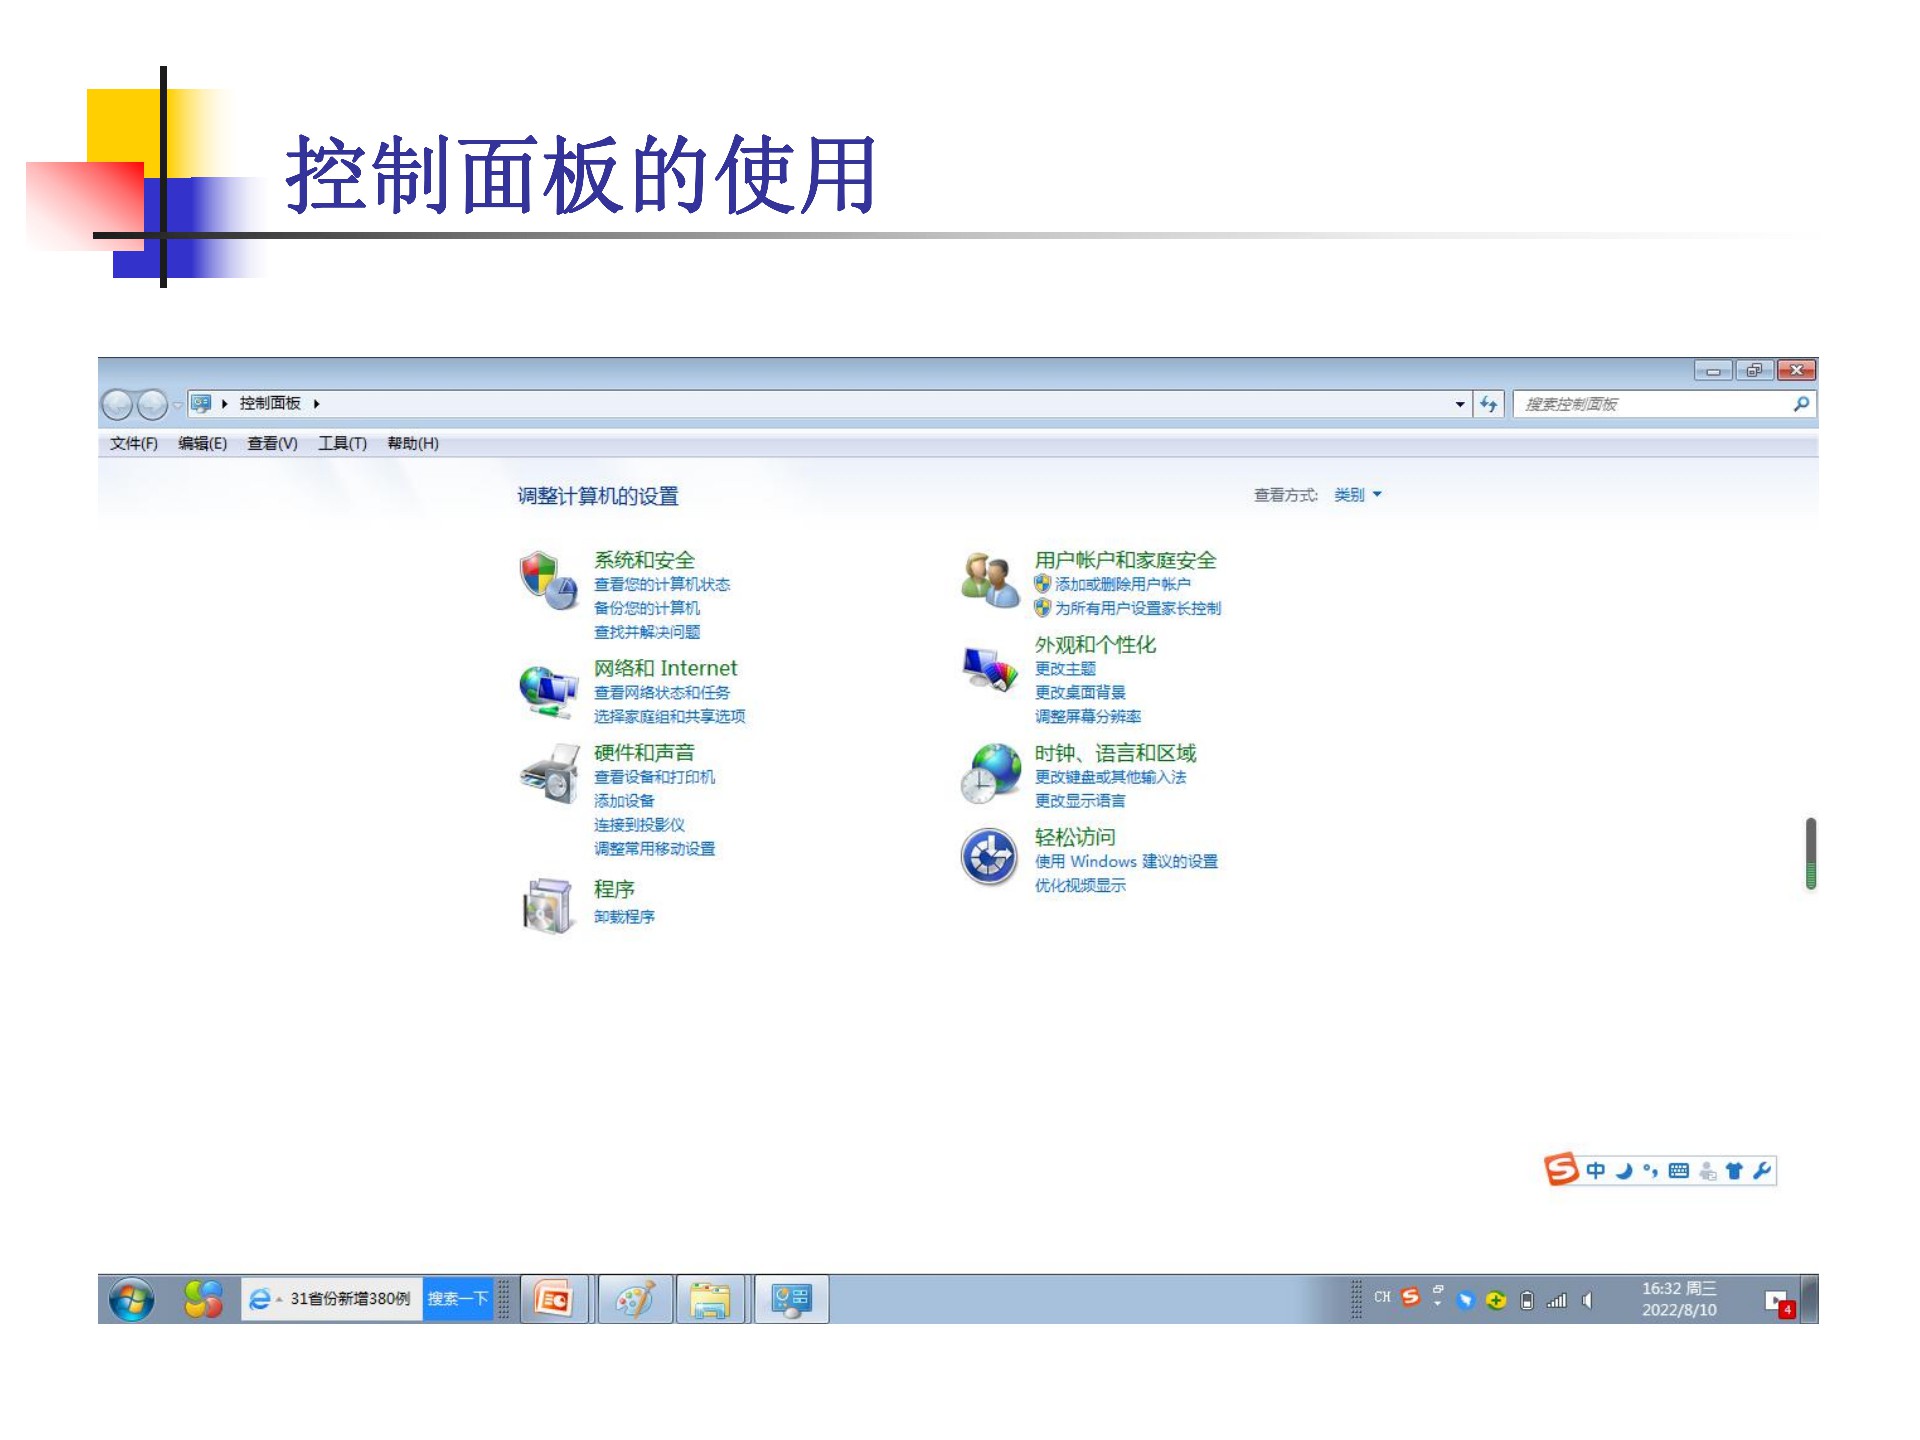This screenshot has height=1440, width=1920.
Task: Expand the View by 类别 dropdown
Action: coord(1358,495)
